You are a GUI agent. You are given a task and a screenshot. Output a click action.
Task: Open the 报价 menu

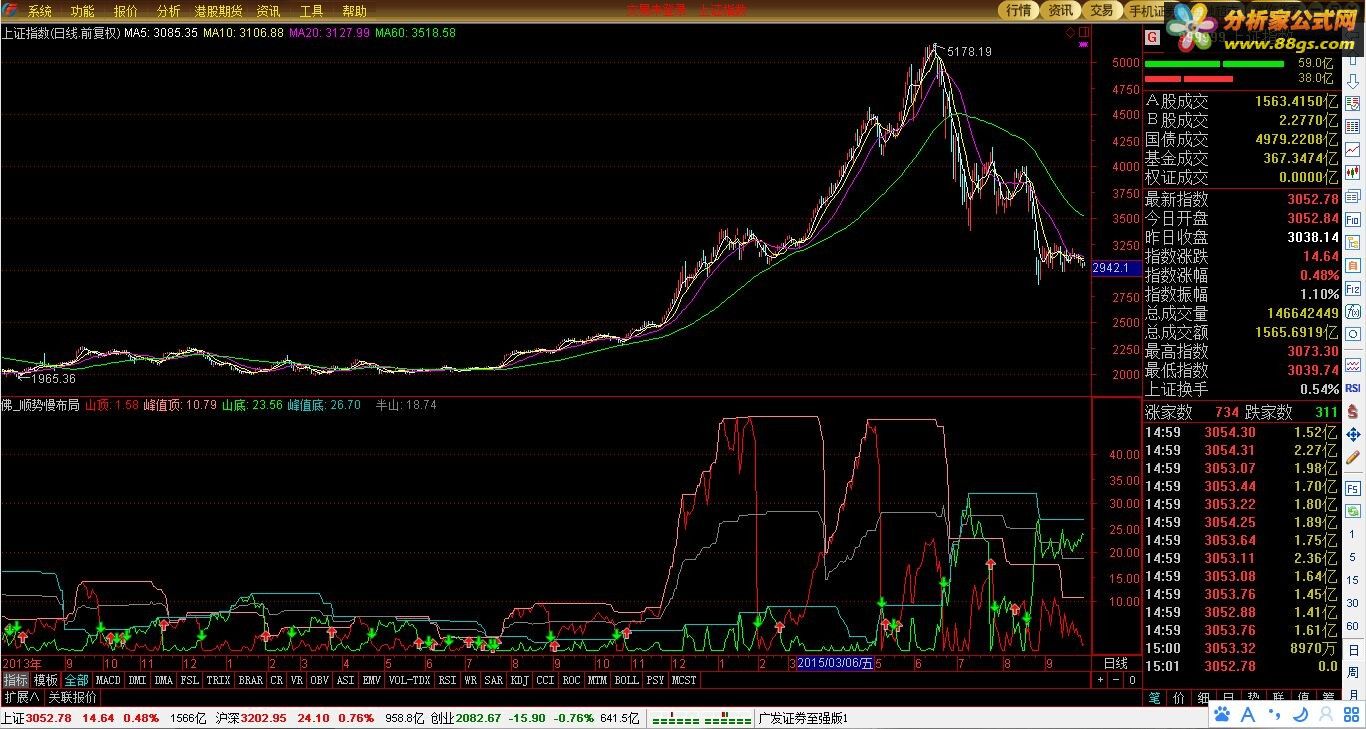tap(126, 11)
